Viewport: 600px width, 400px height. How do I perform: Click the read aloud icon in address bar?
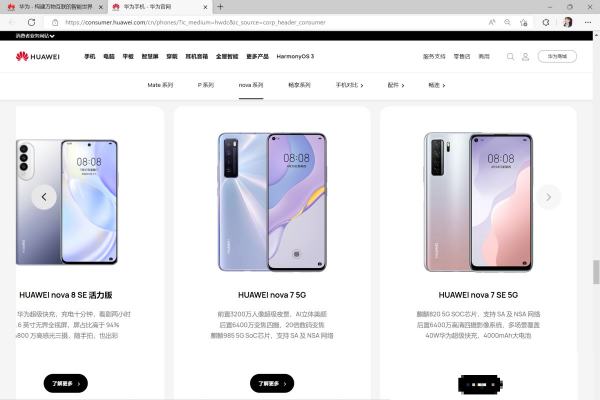tap(492, 22)
